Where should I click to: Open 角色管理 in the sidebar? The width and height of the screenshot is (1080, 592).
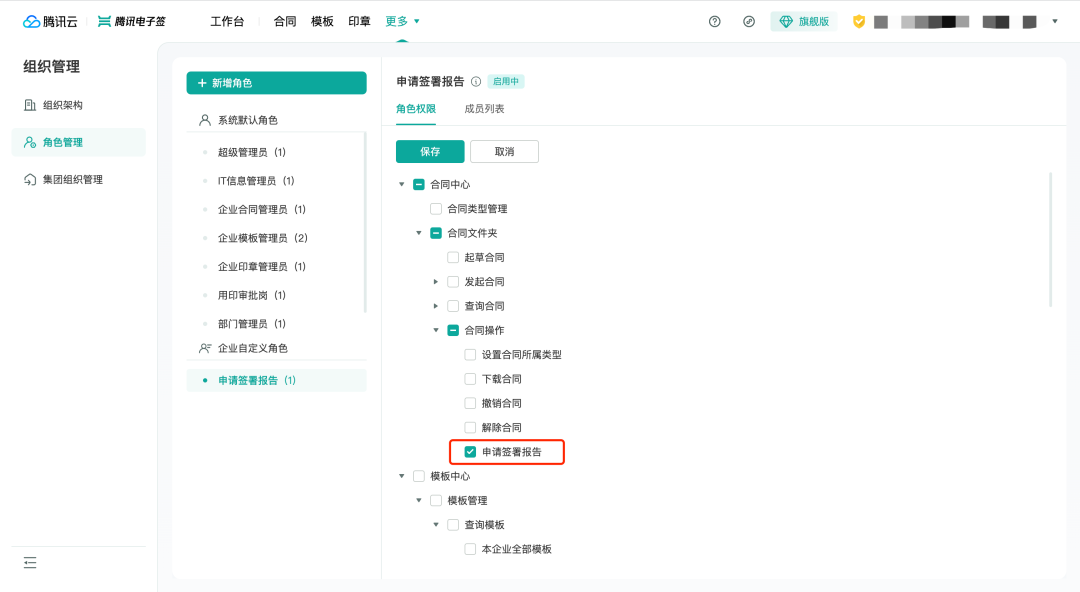(79, 142)
